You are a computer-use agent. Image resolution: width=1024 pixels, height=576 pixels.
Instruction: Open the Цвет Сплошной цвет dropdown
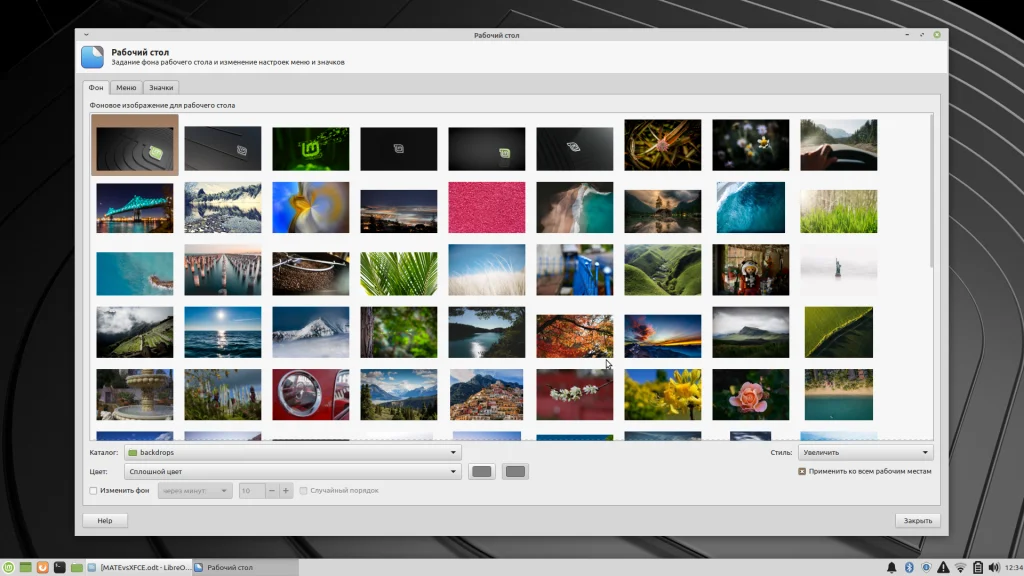(x=293, y=472)
